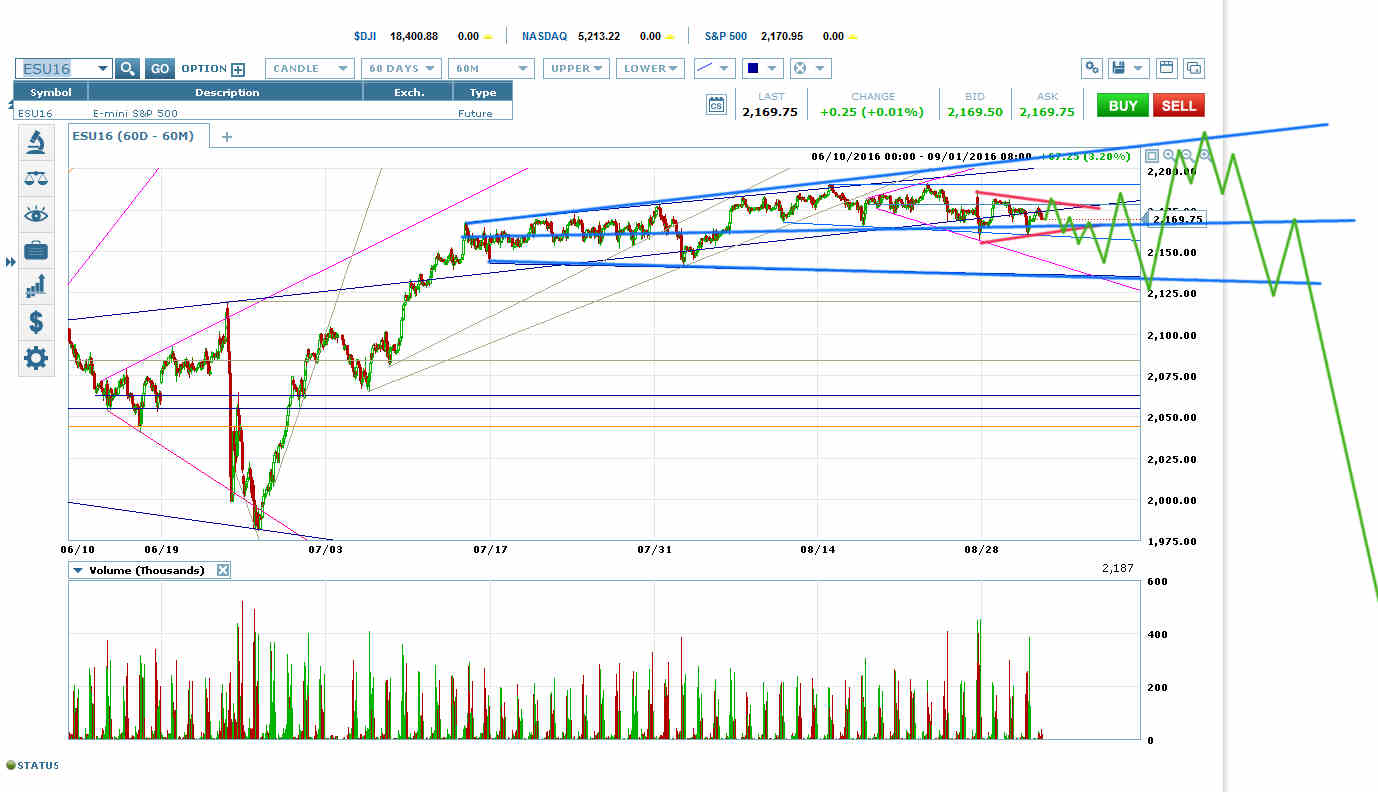The width and height of the screenshot is (1378, 792).
Task: Open the watchlist eye sidebar icon
Action: 36,214
